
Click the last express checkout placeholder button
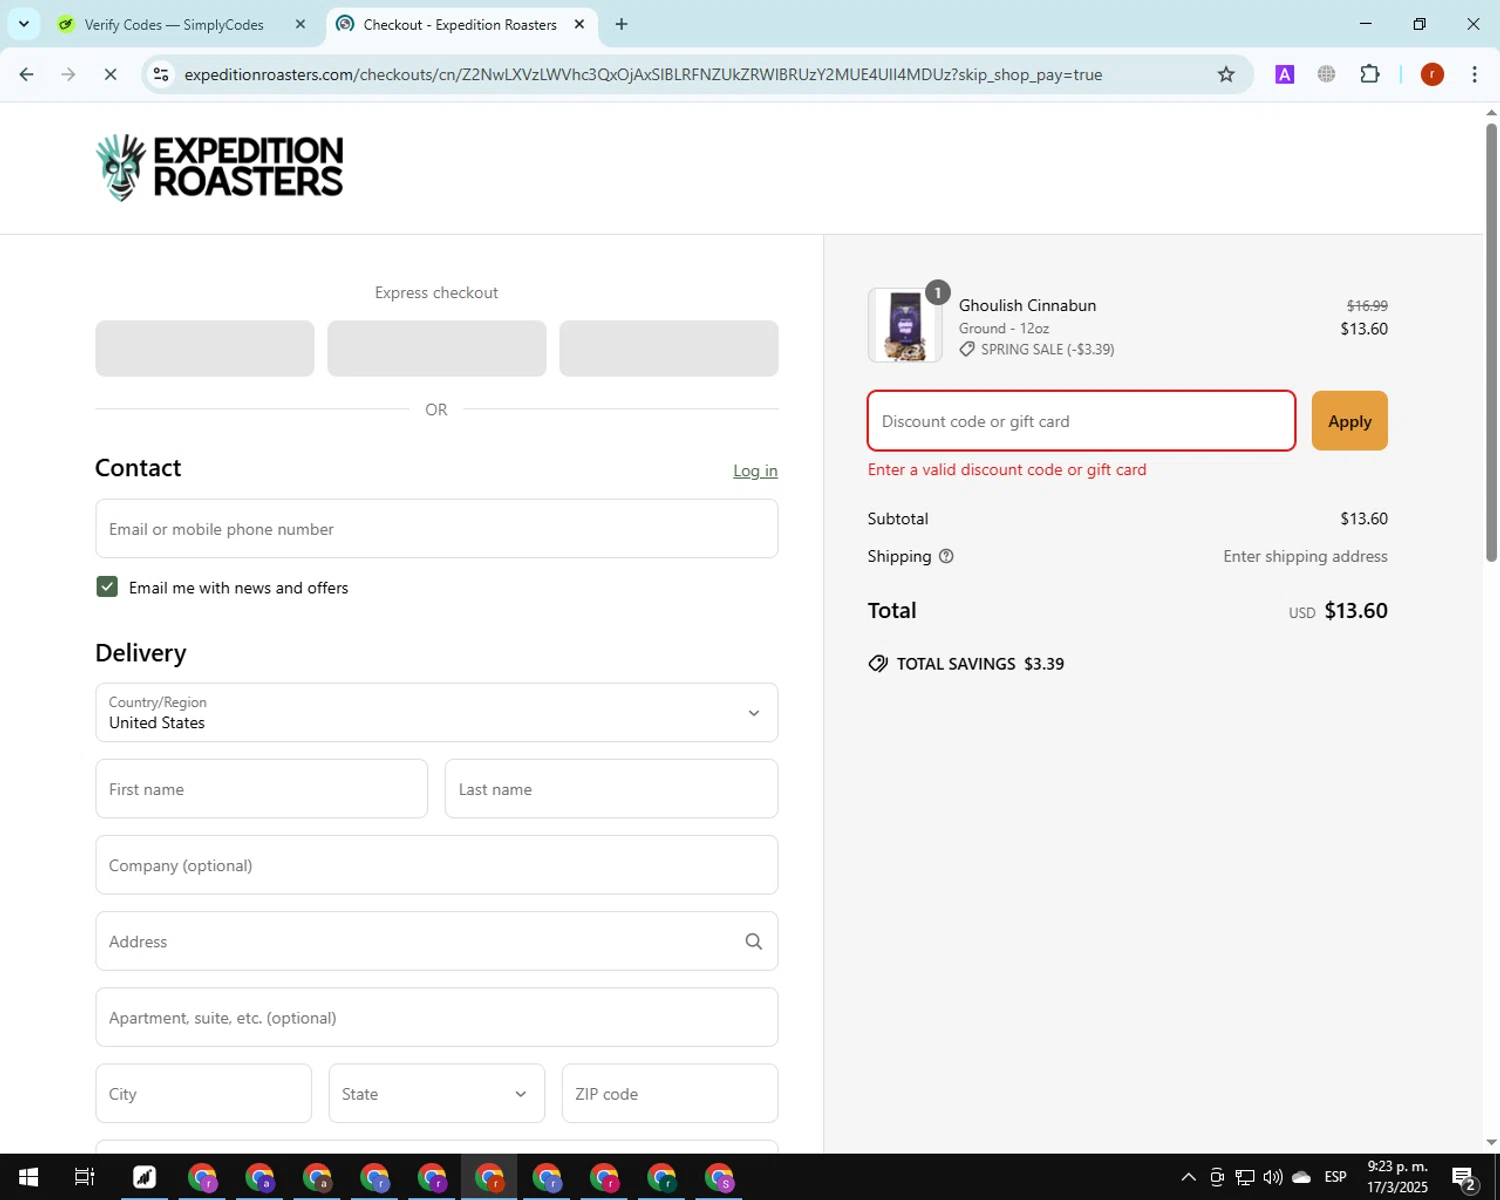669,348
